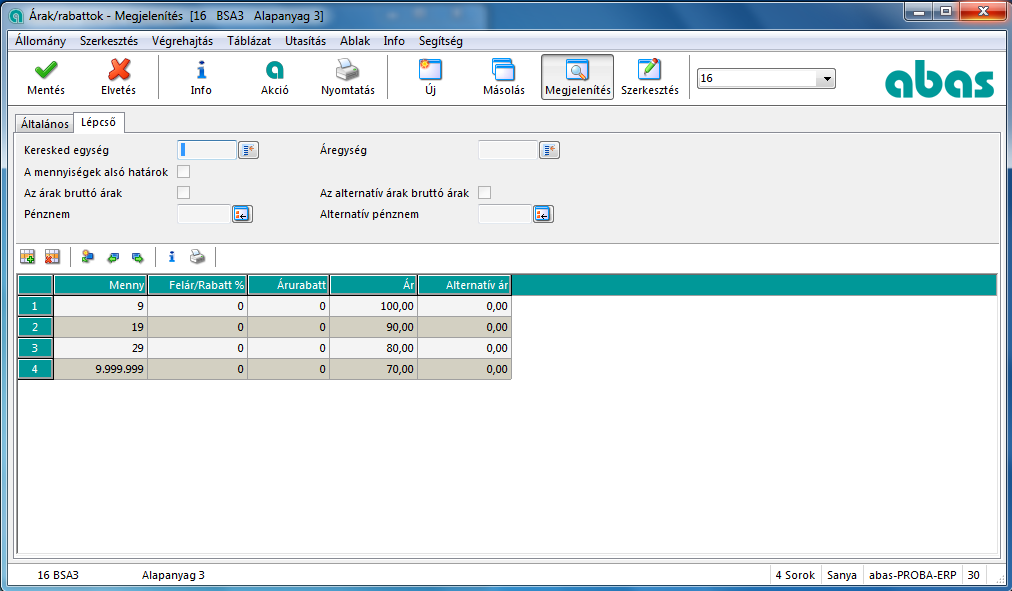
Task: Click the Menny column header
Action: [101, 285]
